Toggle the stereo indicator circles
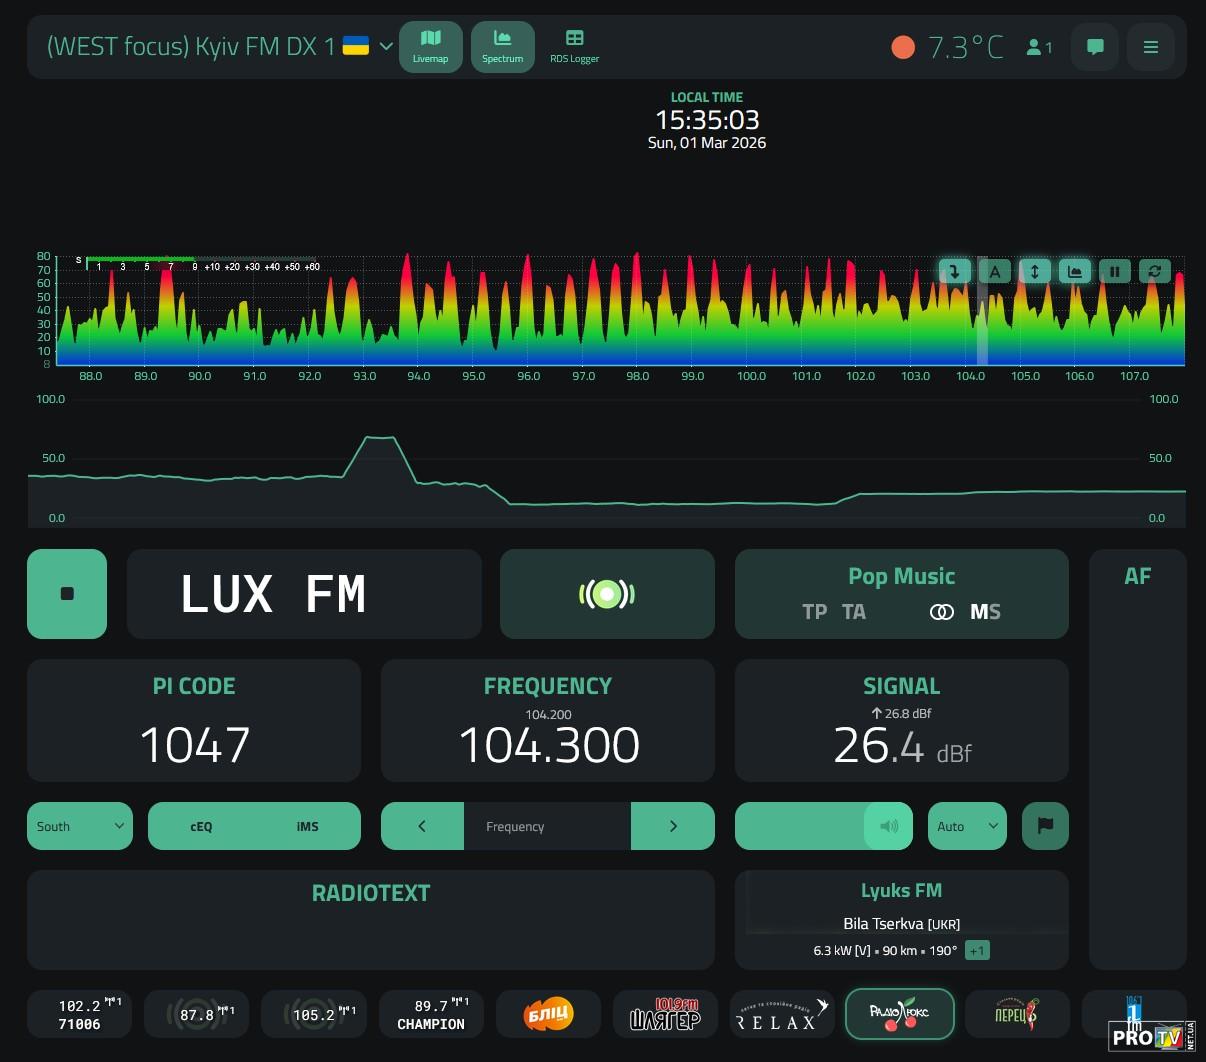This screenshot has width=1206, height=1062. pos(941,612)
